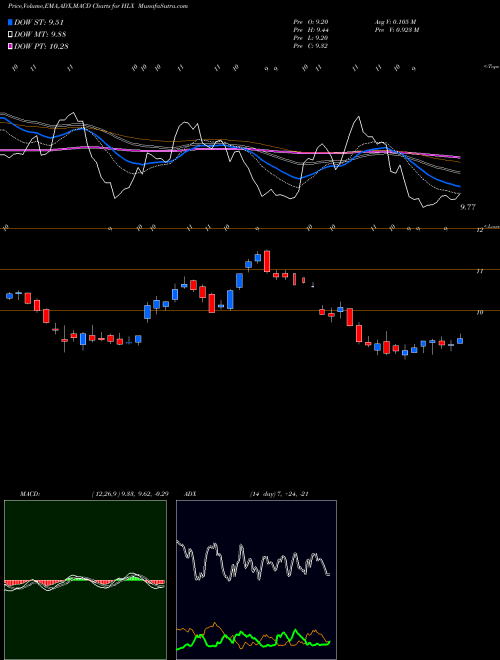The width and height of the screenshot is (500, 660).
Task: Click the last blue candlestick on the far right
Action: [460, 340]
